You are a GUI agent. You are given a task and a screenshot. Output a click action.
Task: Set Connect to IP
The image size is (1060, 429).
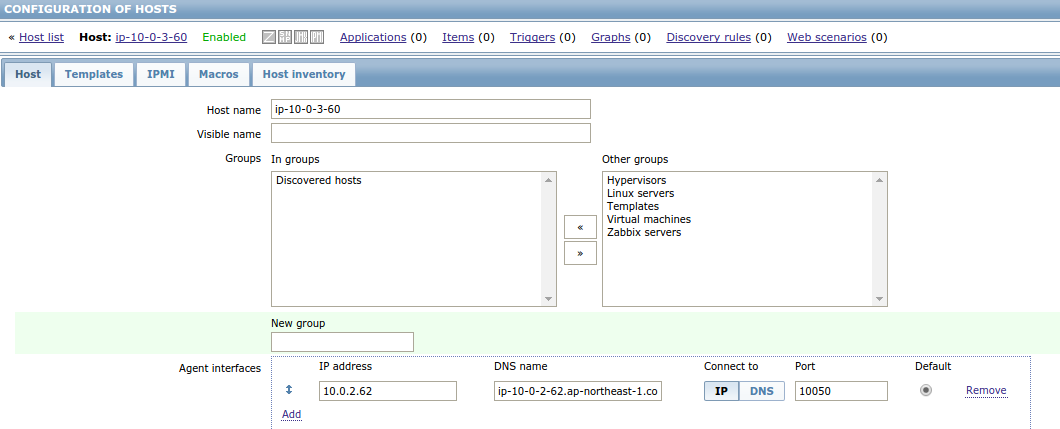[721, 391]
